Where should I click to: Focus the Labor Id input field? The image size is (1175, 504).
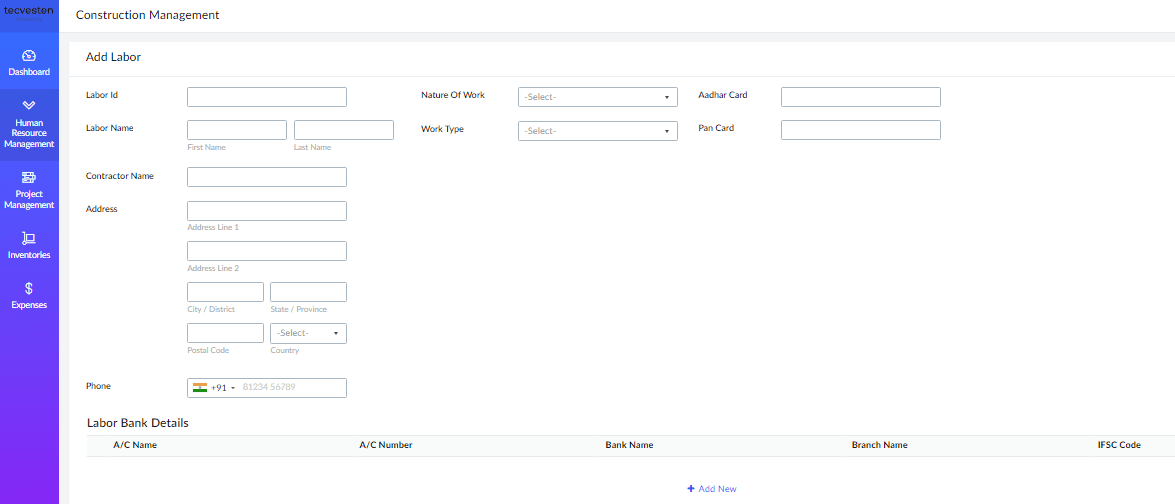pyautogui.click(x=266, y=97)
